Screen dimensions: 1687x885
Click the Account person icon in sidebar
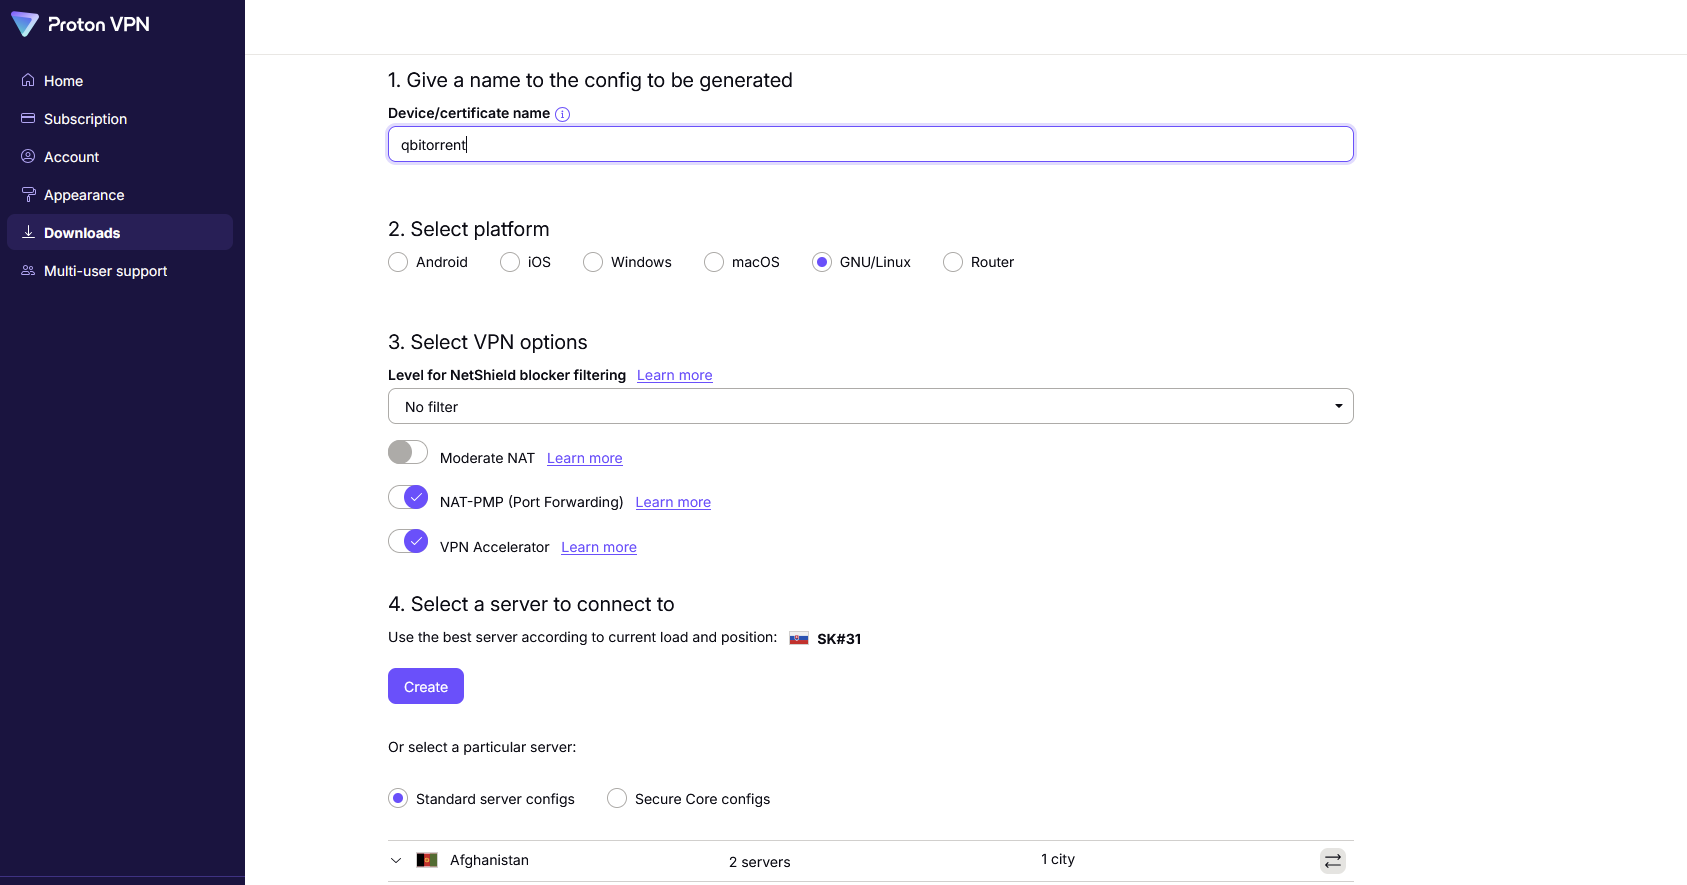pyautogui.click(x=28, y=157)
